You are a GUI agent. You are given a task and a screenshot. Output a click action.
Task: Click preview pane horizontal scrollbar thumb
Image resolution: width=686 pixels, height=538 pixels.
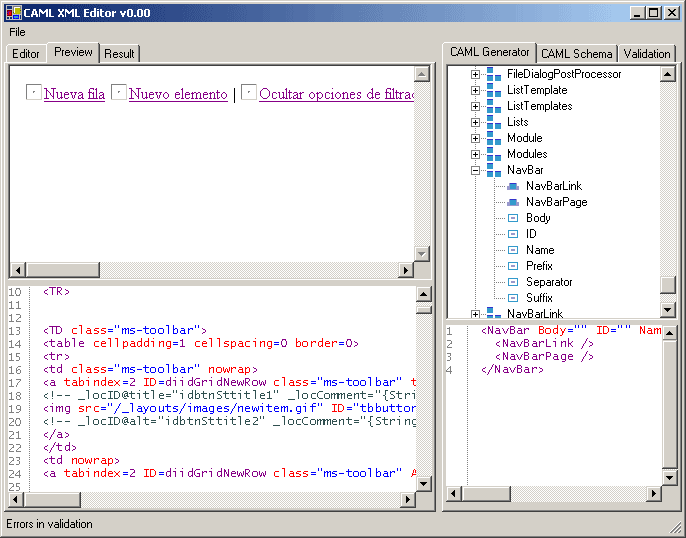(x=63, y=270)
